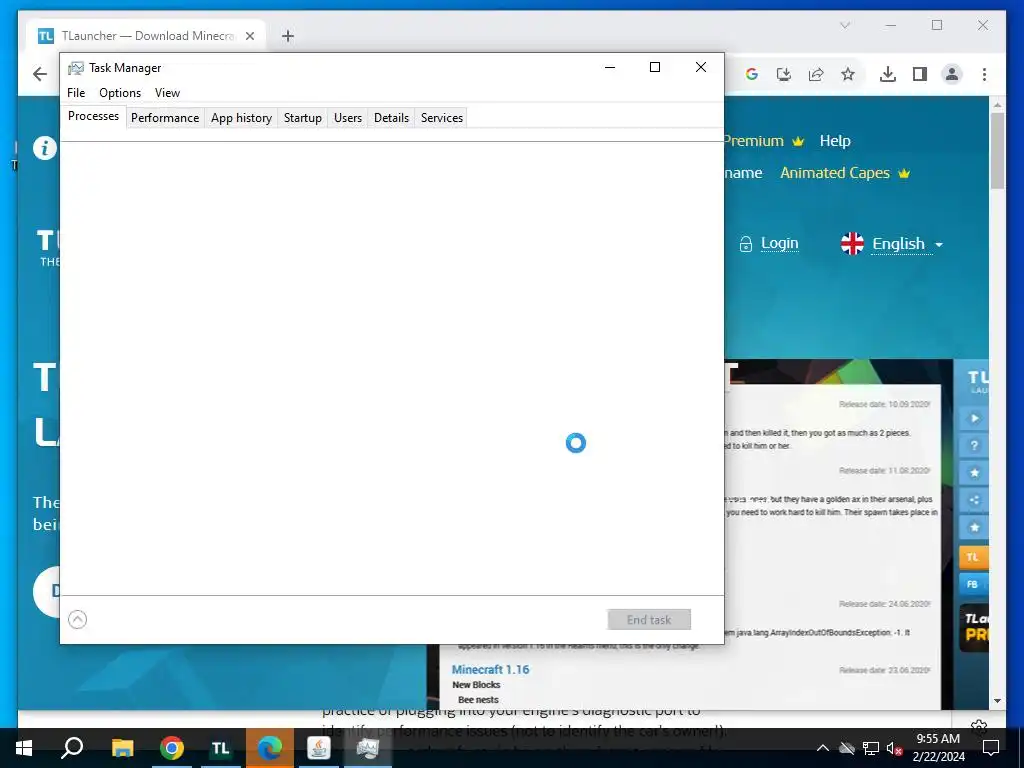Open the Chrome profile menu

952,74
